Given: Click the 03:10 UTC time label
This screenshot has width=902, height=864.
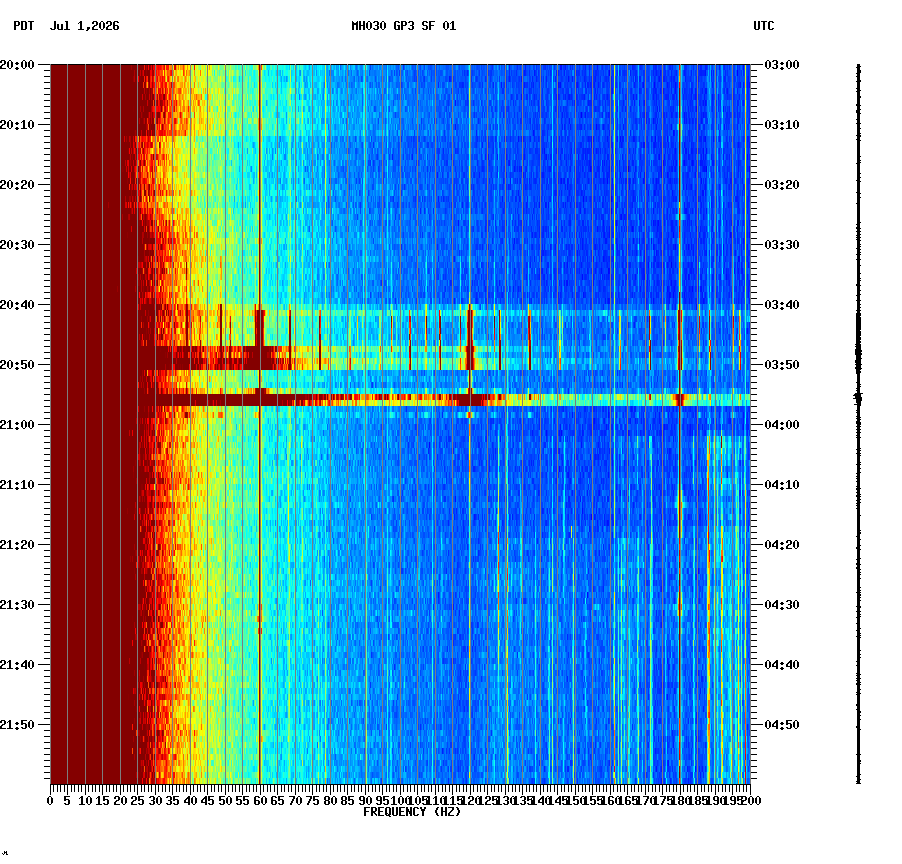Looking at the screenshot, I should pyautogui.click(x=782, y=125).
